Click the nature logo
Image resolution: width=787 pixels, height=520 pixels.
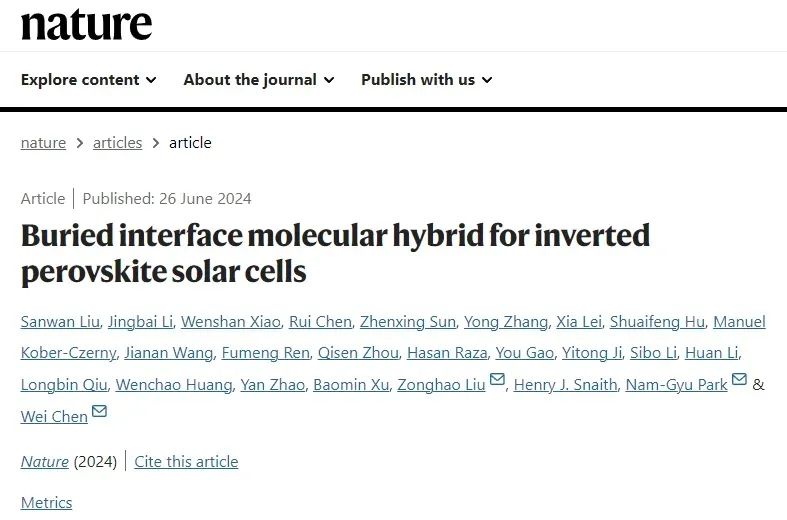86,25
